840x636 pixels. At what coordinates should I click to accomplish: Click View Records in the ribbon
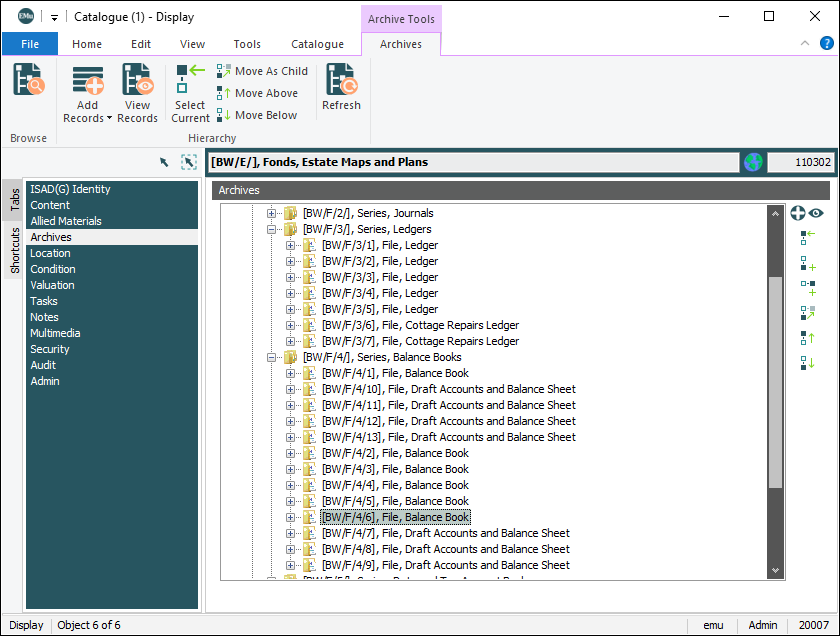tap(137, 94)
